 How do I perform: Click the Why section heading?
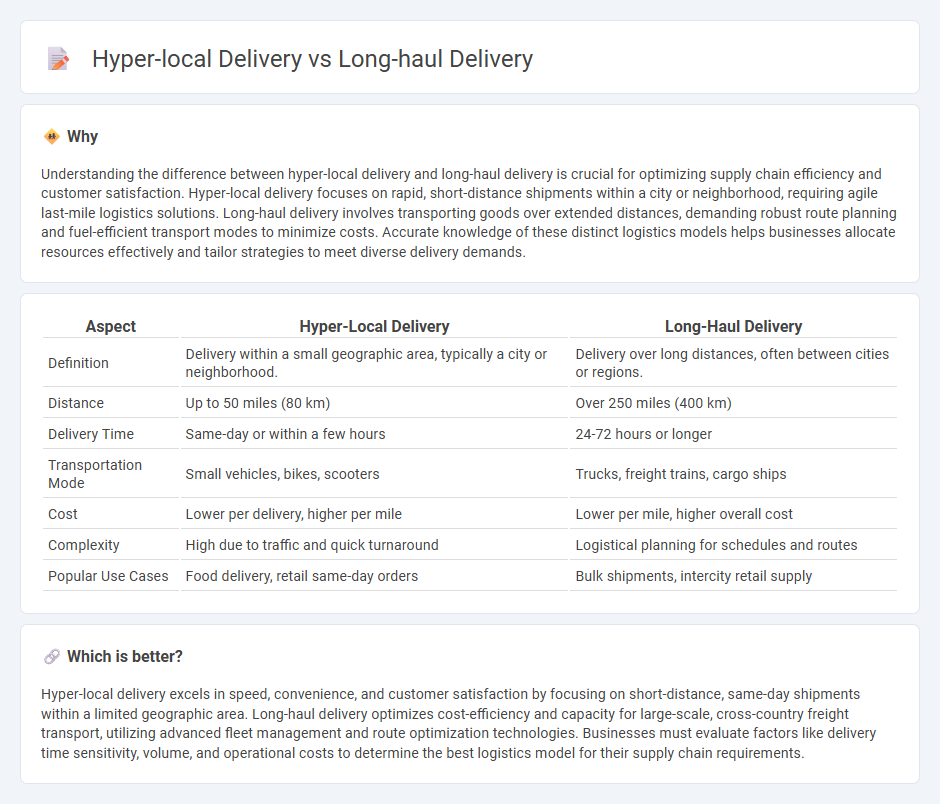pyautogui.click(x=82, y=137)
